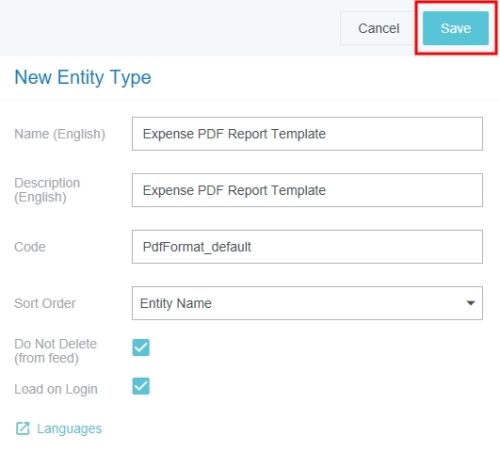Viewport: 500px width, 452px height.
Task: Place cursor after the word Template in the Name field
Action: [327, 134]
